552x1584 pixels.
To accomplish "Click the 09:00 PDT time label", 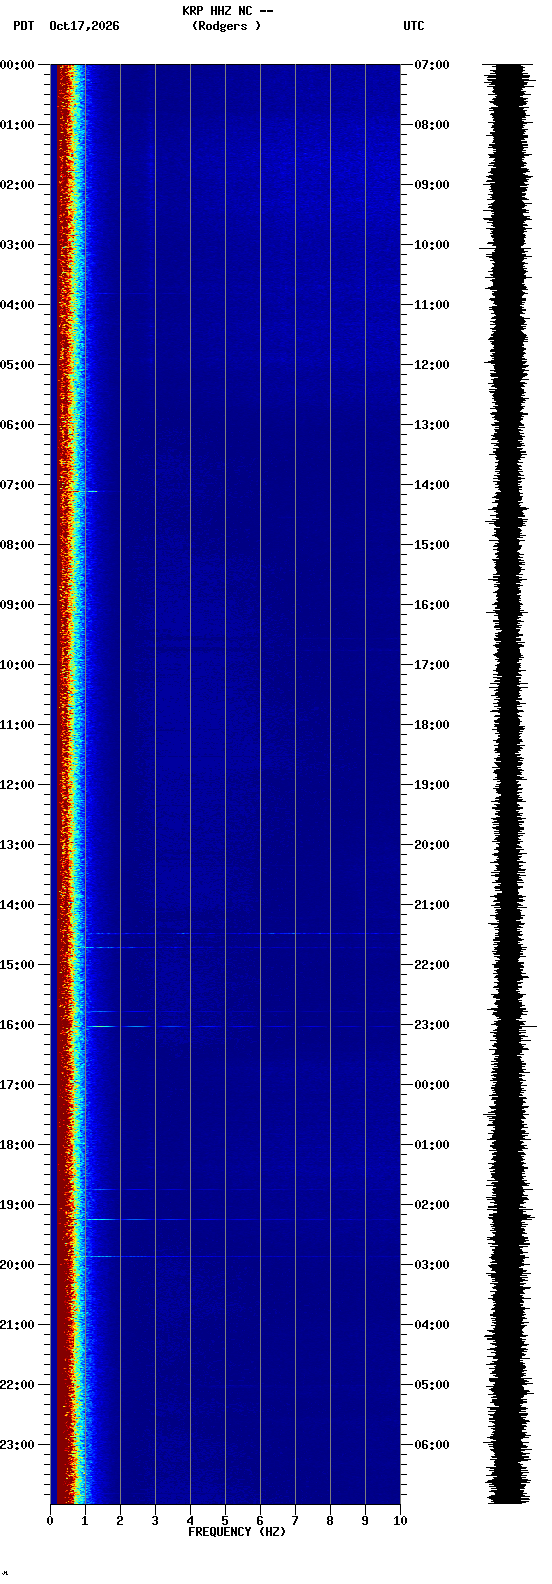I will point(17,605).
